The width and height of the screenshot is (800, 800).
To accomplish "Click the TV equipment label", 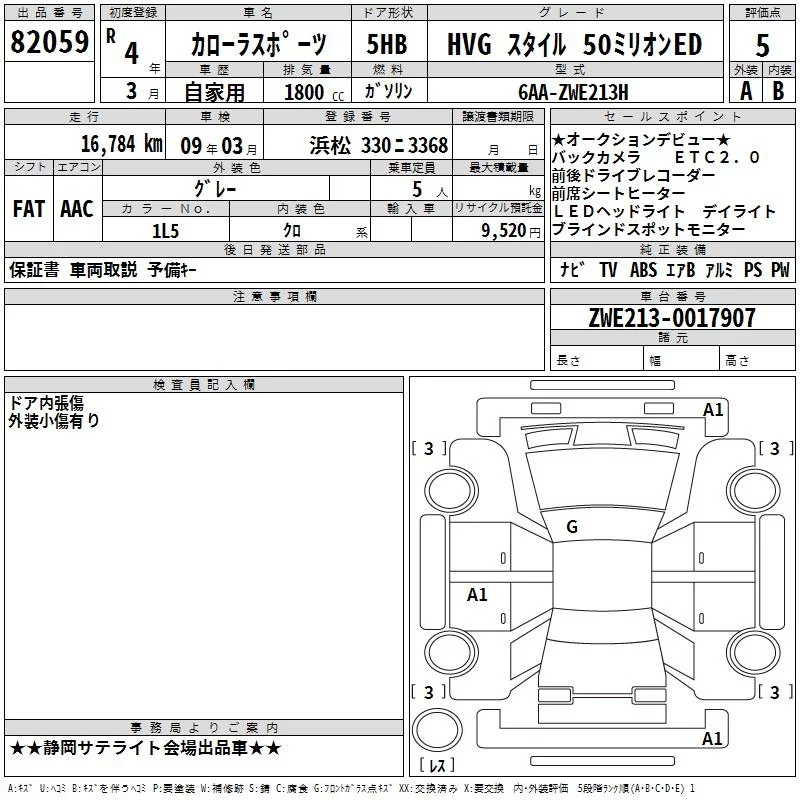I will (608, 269).
